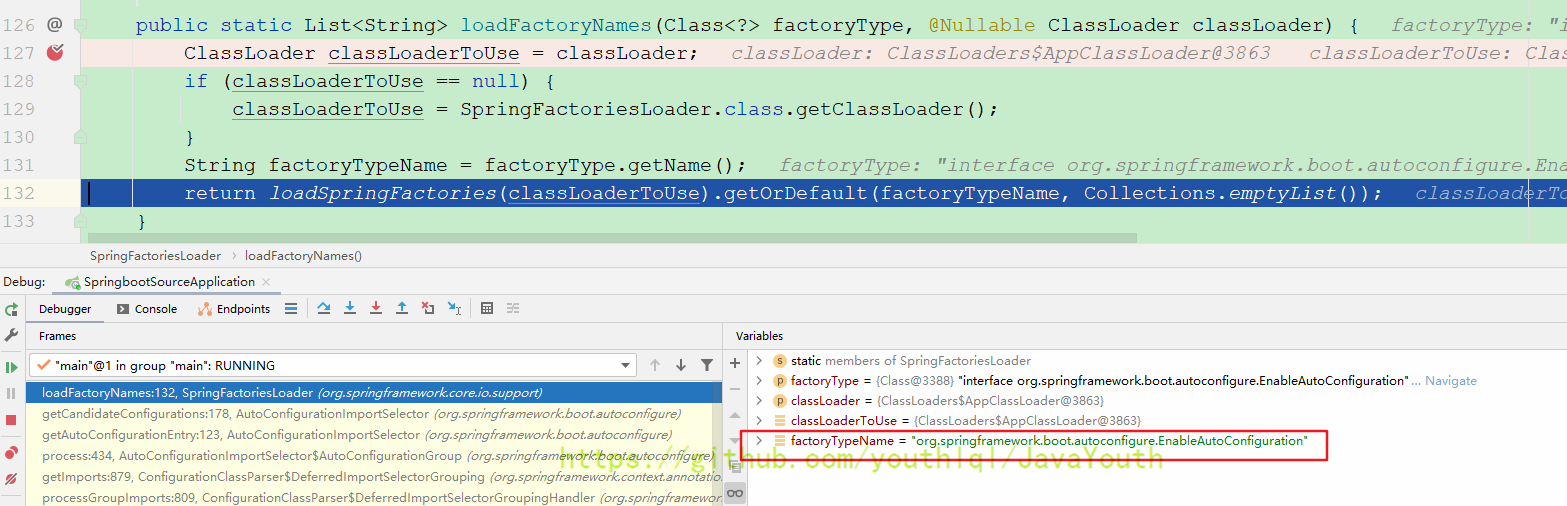Click the Step Out icon
1567x506 pixels.
pos(402,309)
